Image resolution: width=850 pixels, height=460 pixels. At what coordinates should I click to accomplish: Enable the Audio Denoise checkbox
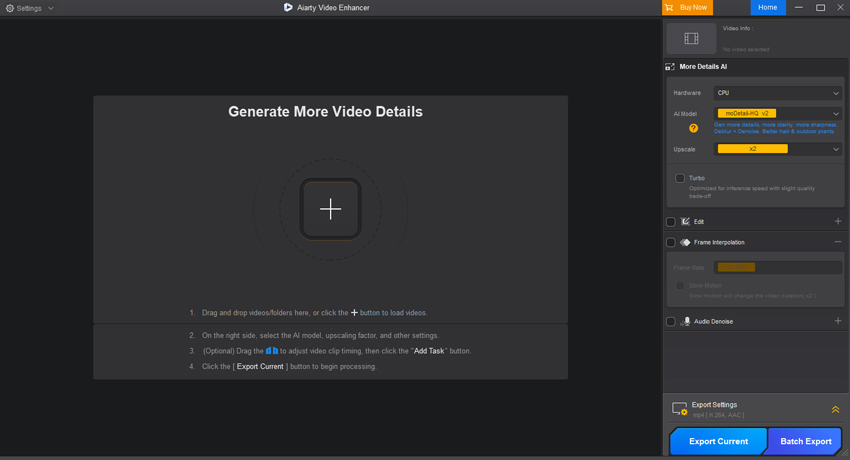(x=671, y=321)
